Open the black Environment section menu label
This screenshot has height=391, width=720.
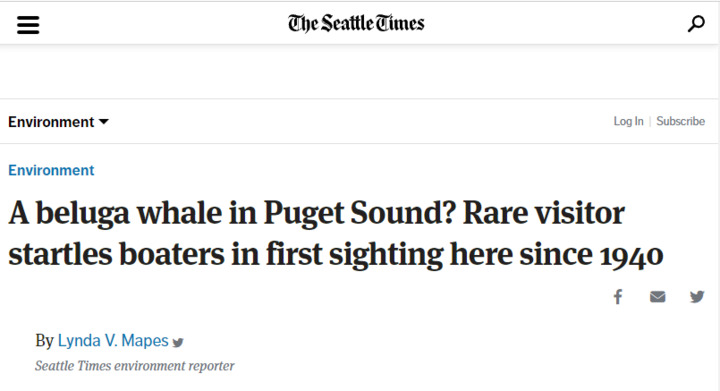[x=51, y=122]
